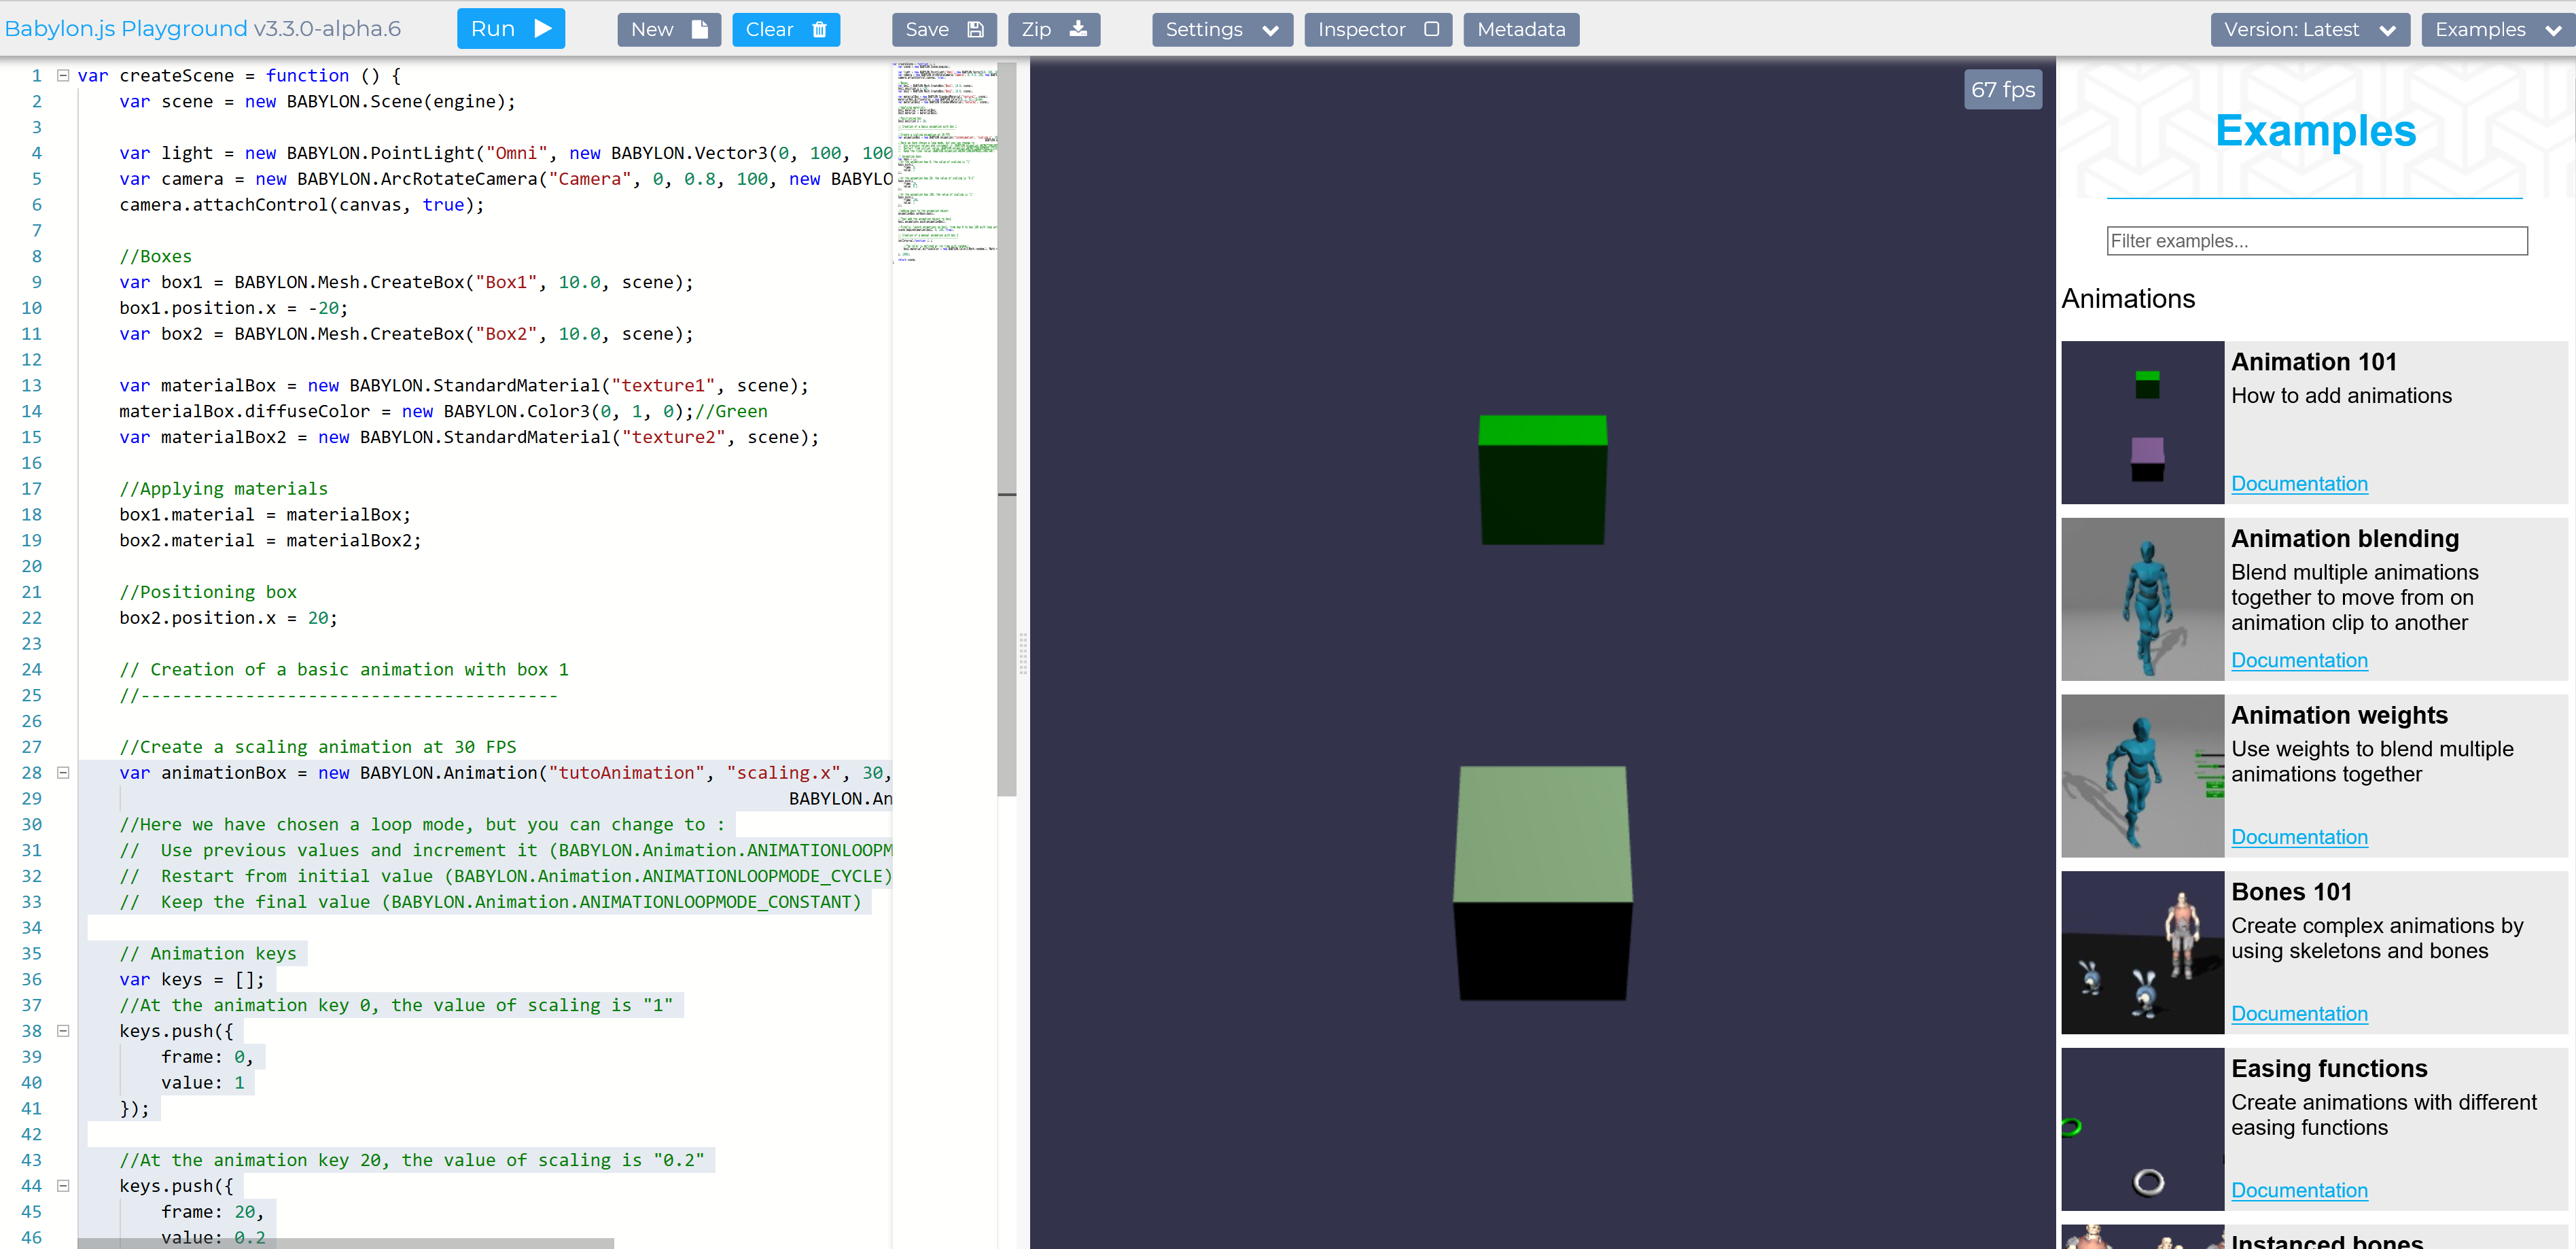Viewport: 2576px width, 1249px height.
Task: Open the Animation weights example thumbnail
Action: coord(2142,776)
